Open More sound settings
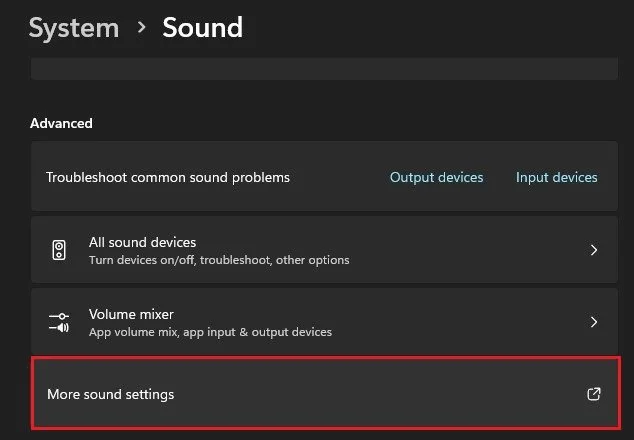634x440 pixels. point(111,394)
